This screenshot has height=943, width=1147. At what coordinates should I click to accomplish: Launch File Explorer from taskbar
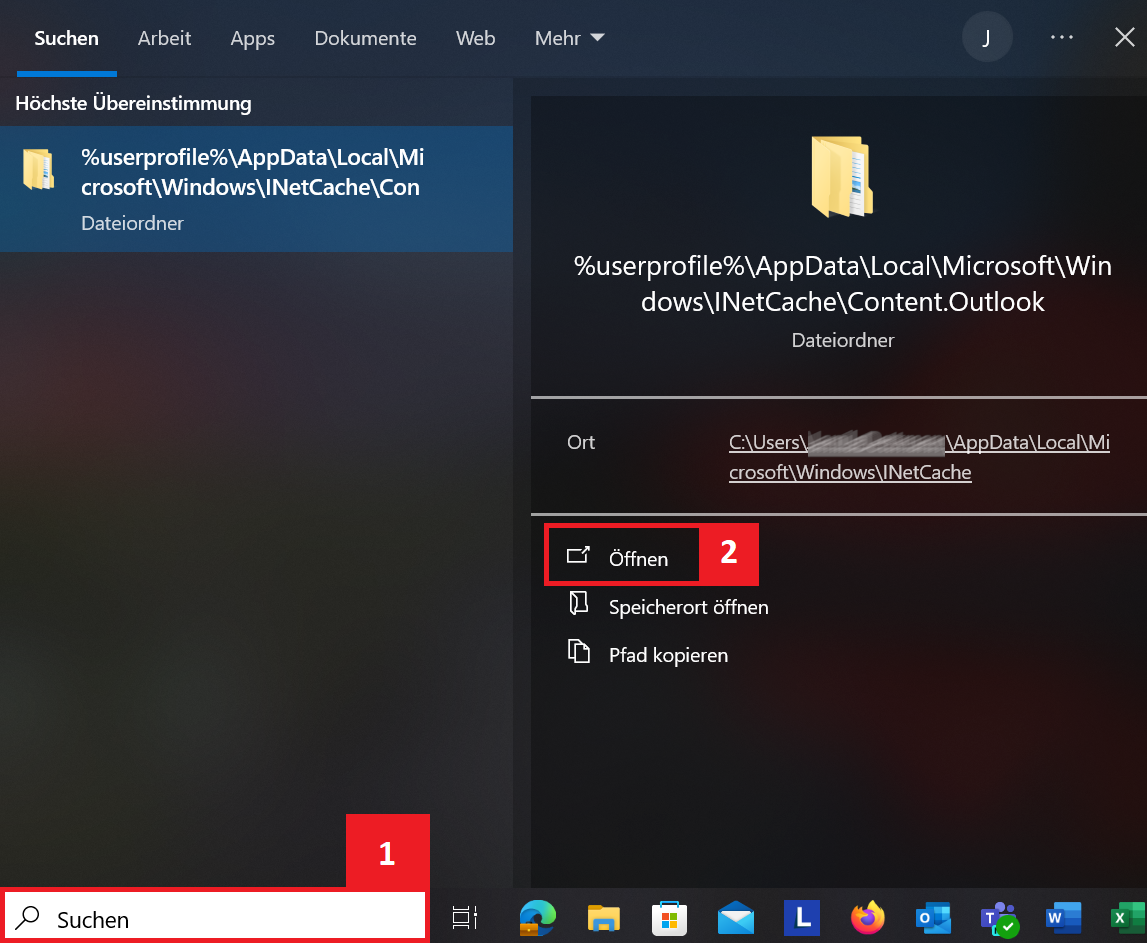click(x=603, y=917)
